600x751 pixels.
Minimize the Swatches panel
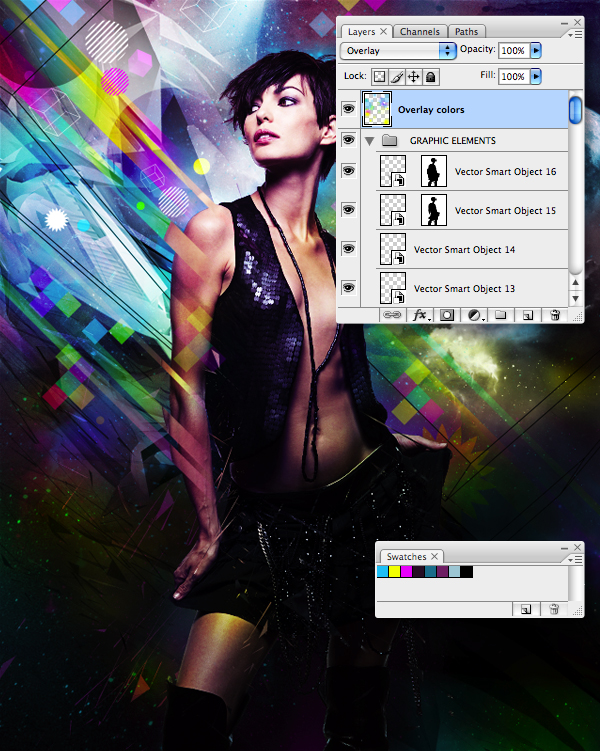tap(564, 547)
